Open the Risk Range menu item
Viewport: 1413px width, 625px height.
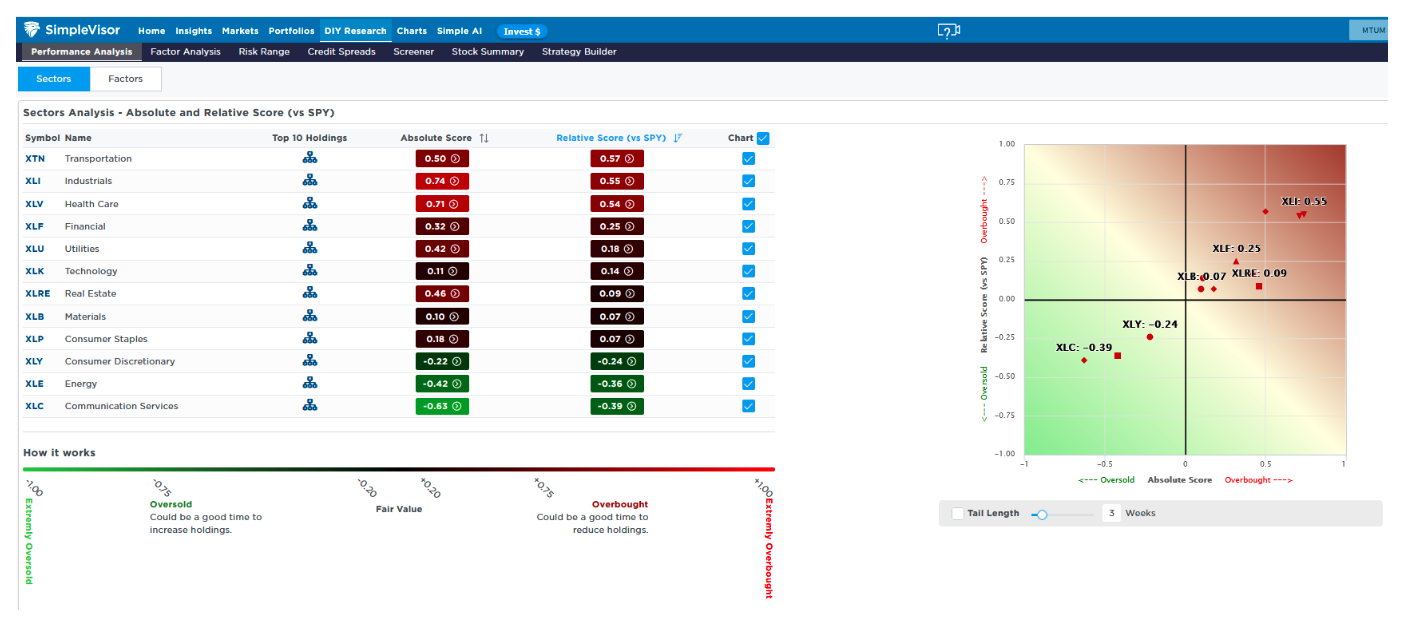264,52
